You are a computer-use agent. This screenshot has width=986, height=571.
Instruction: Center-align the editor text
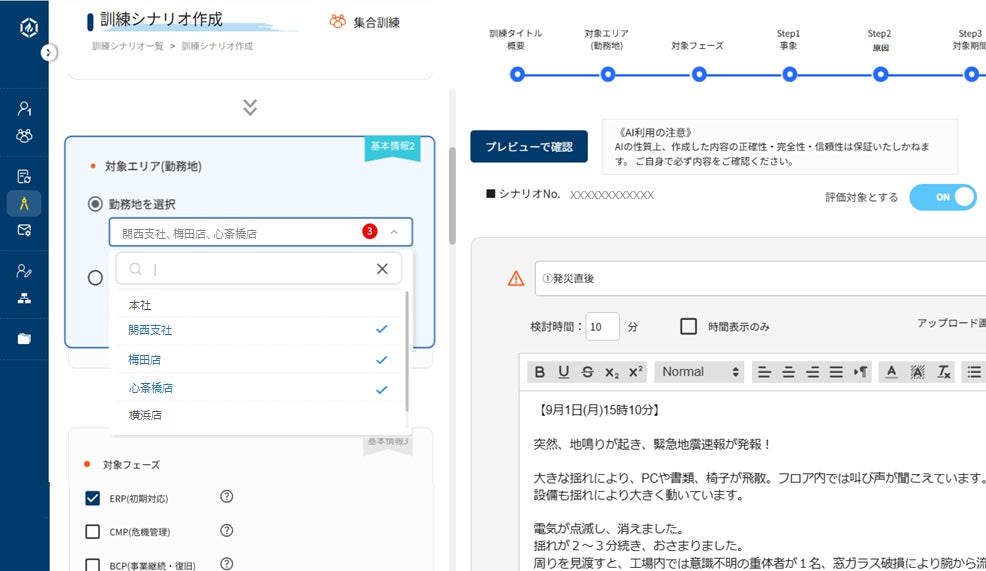coord(788,372)
